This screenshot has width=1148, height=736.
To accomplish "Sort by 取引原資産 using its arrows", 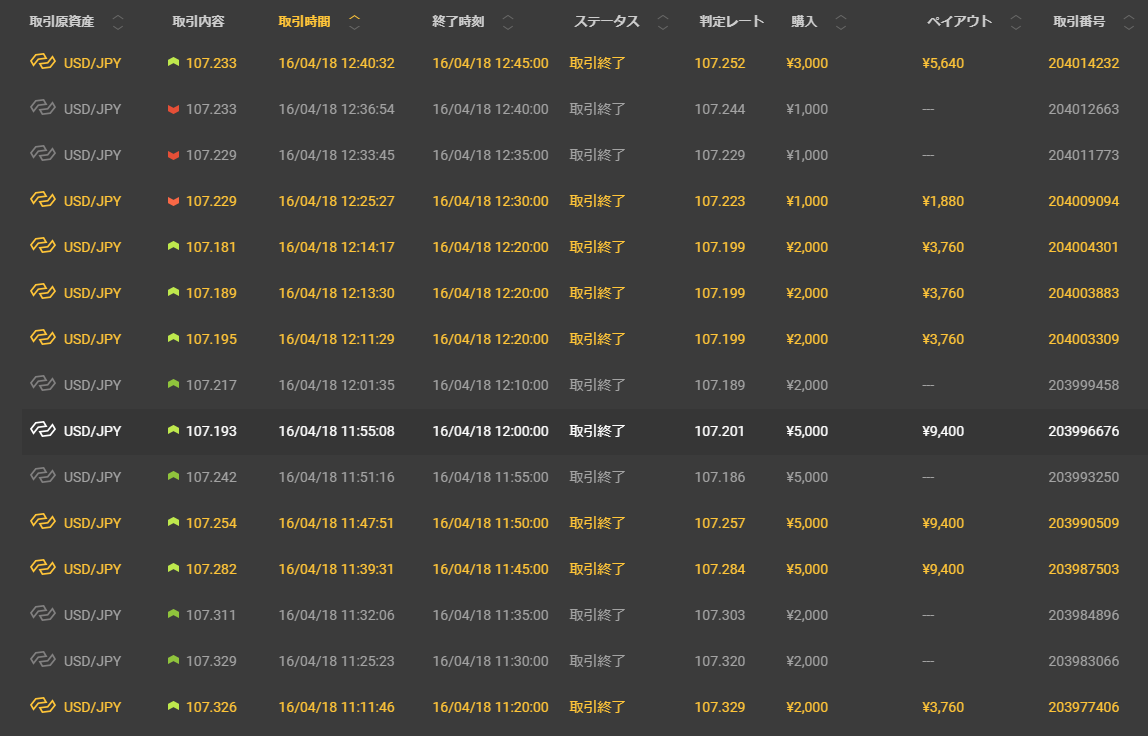I will pos(119,22).
